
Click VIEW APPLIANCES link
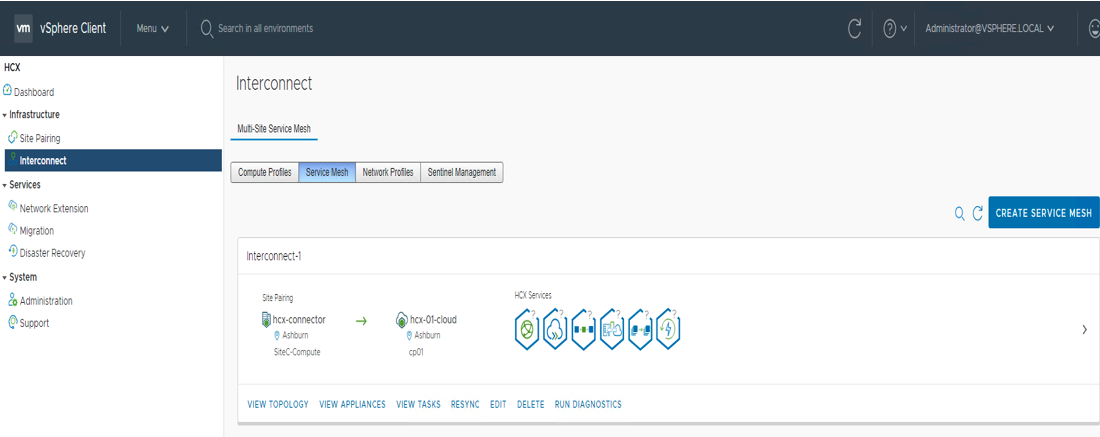click(352, 404)
